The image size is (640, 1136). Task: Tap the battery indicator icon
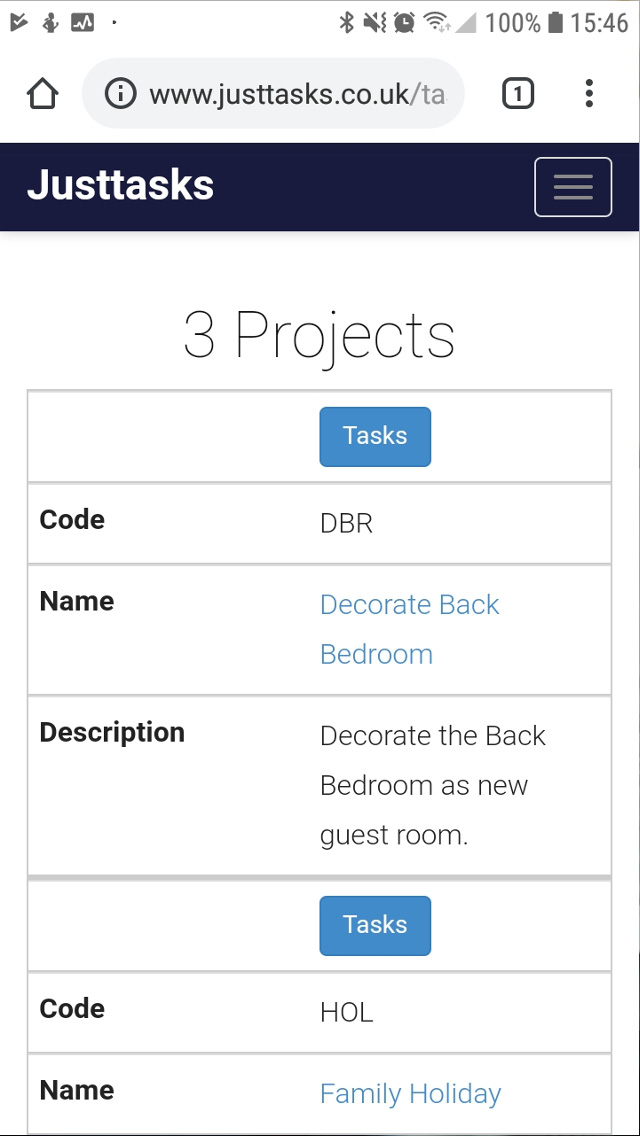(x=556, y=22)
